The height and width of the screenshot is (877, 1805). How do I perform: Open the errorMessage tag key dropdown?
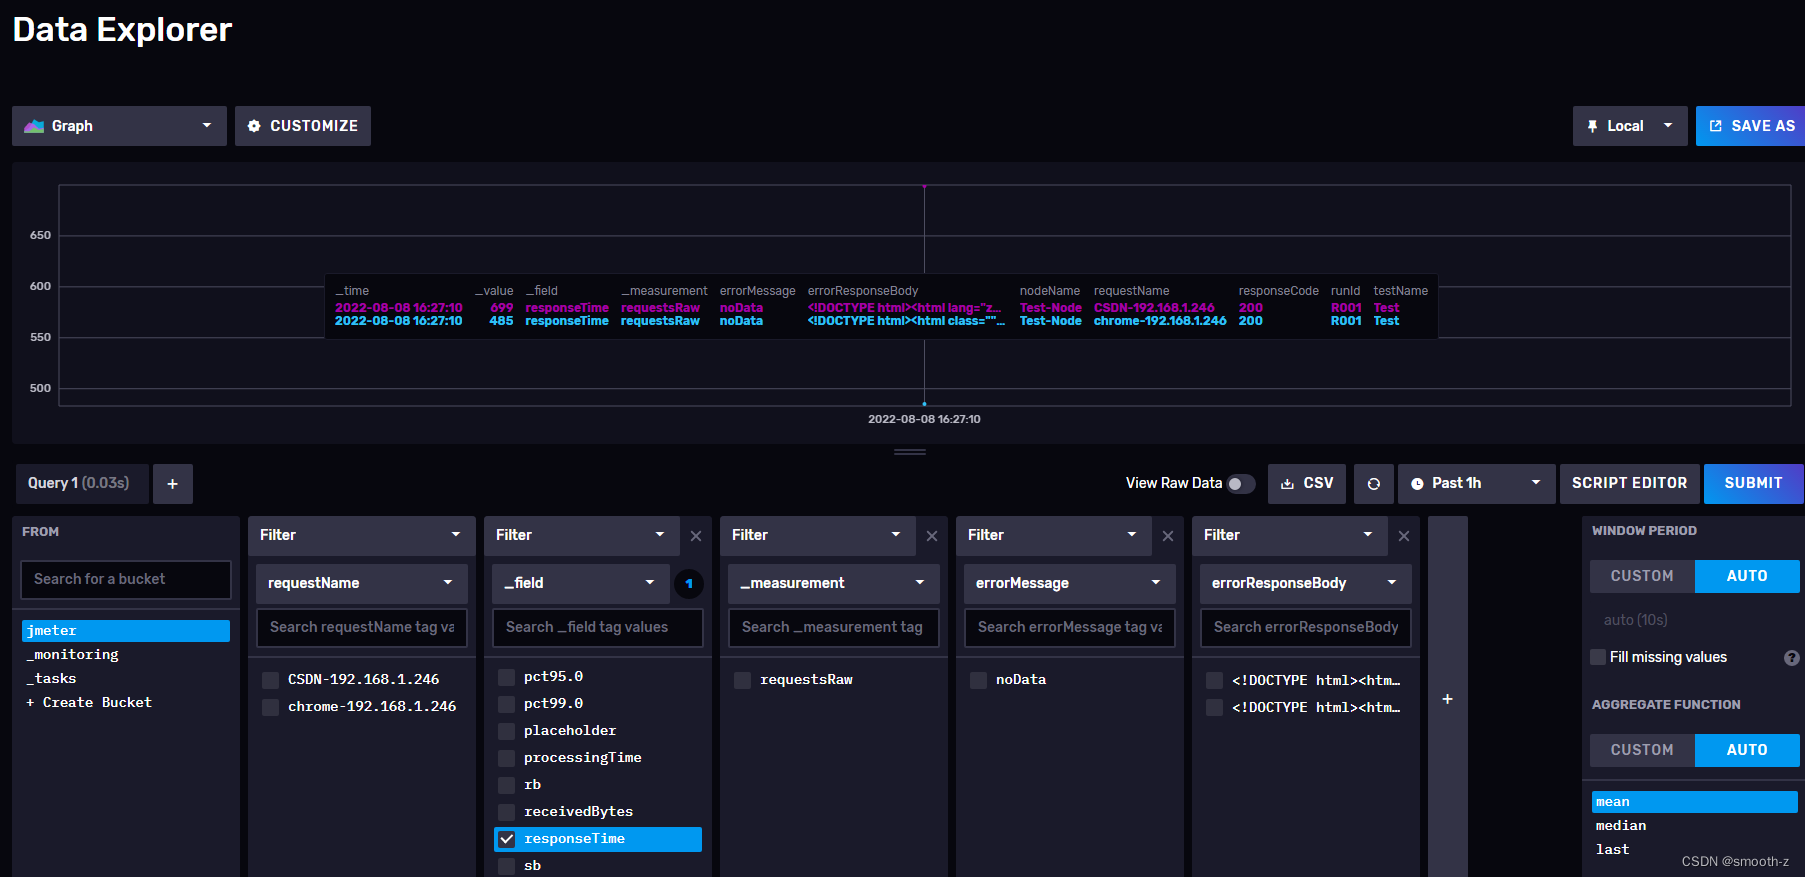coord(1069,583)
